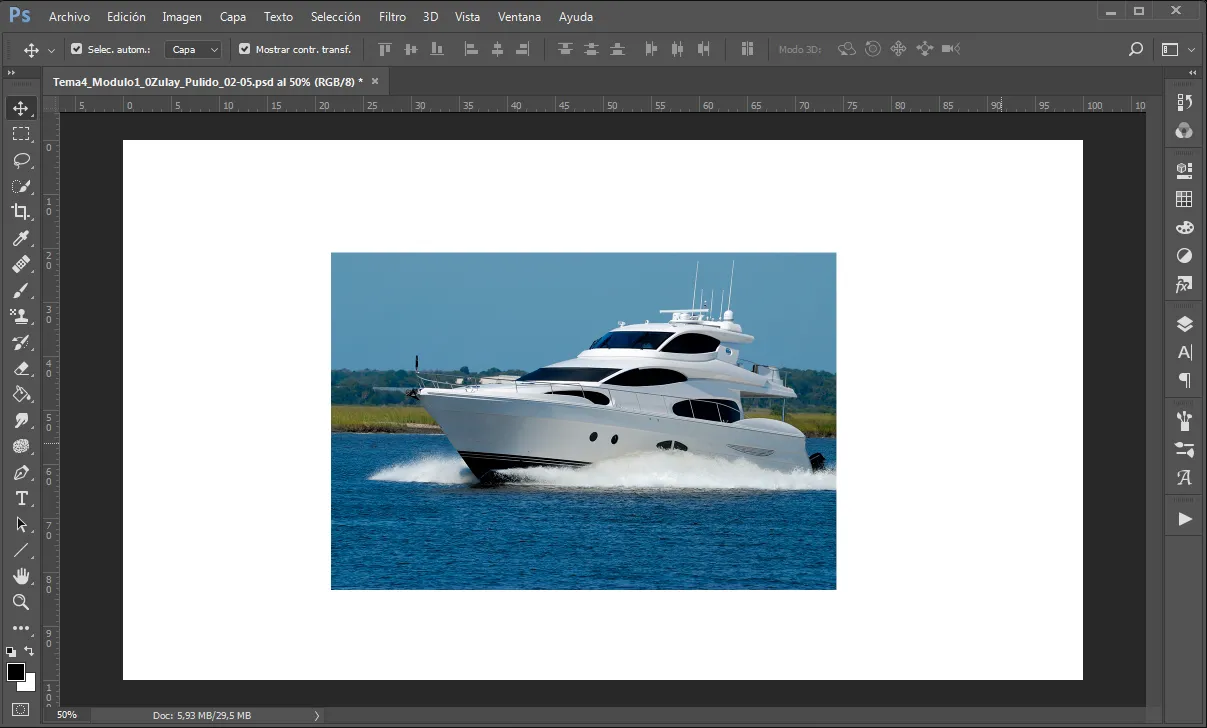Toggle Quick Mask mode
The width and height of the screenshot is (1207, 728).
pos(21,710)
